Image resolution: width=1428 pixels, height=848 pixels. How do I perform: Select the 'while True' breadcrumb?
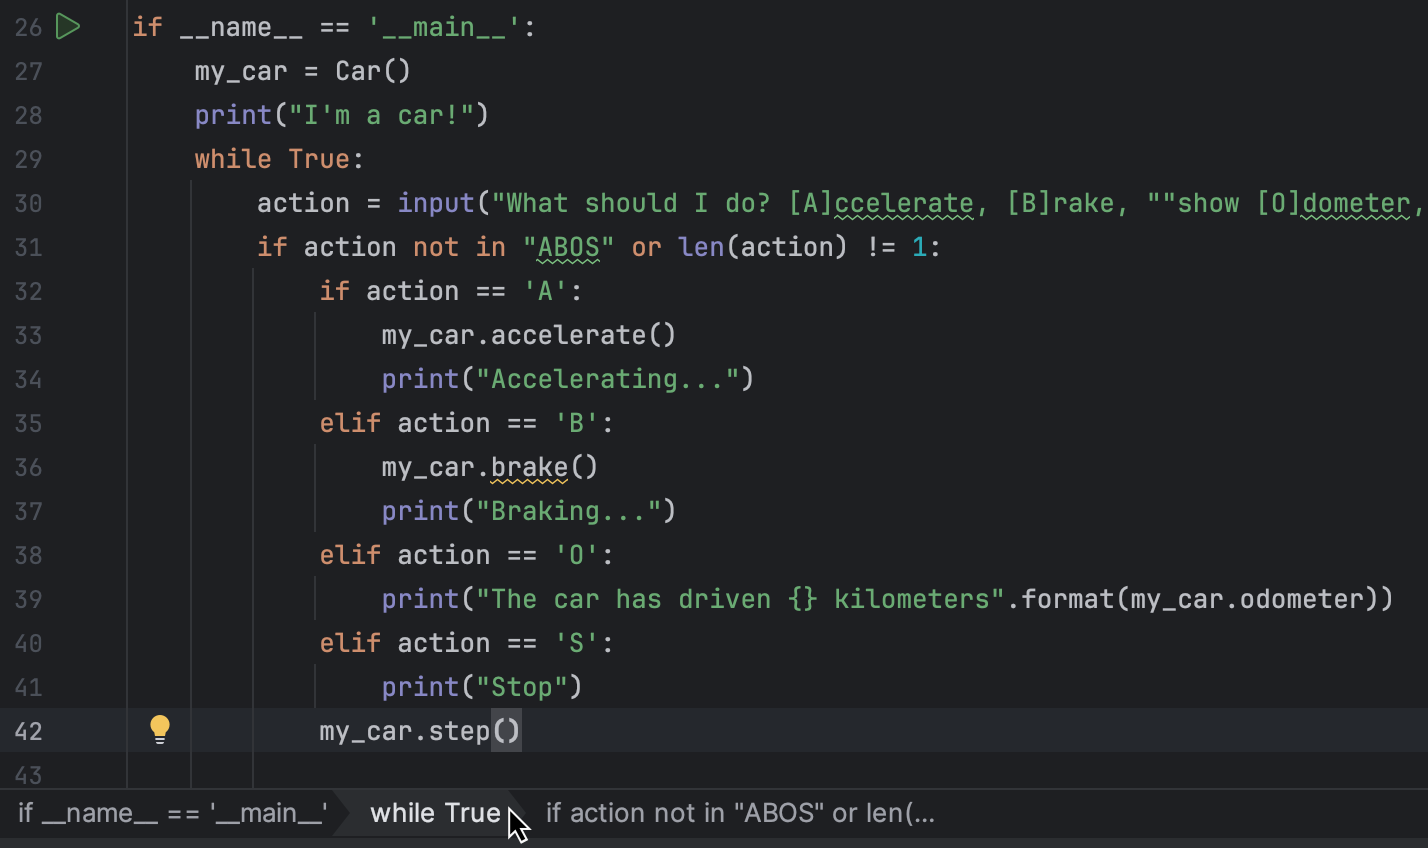point(434,813)
